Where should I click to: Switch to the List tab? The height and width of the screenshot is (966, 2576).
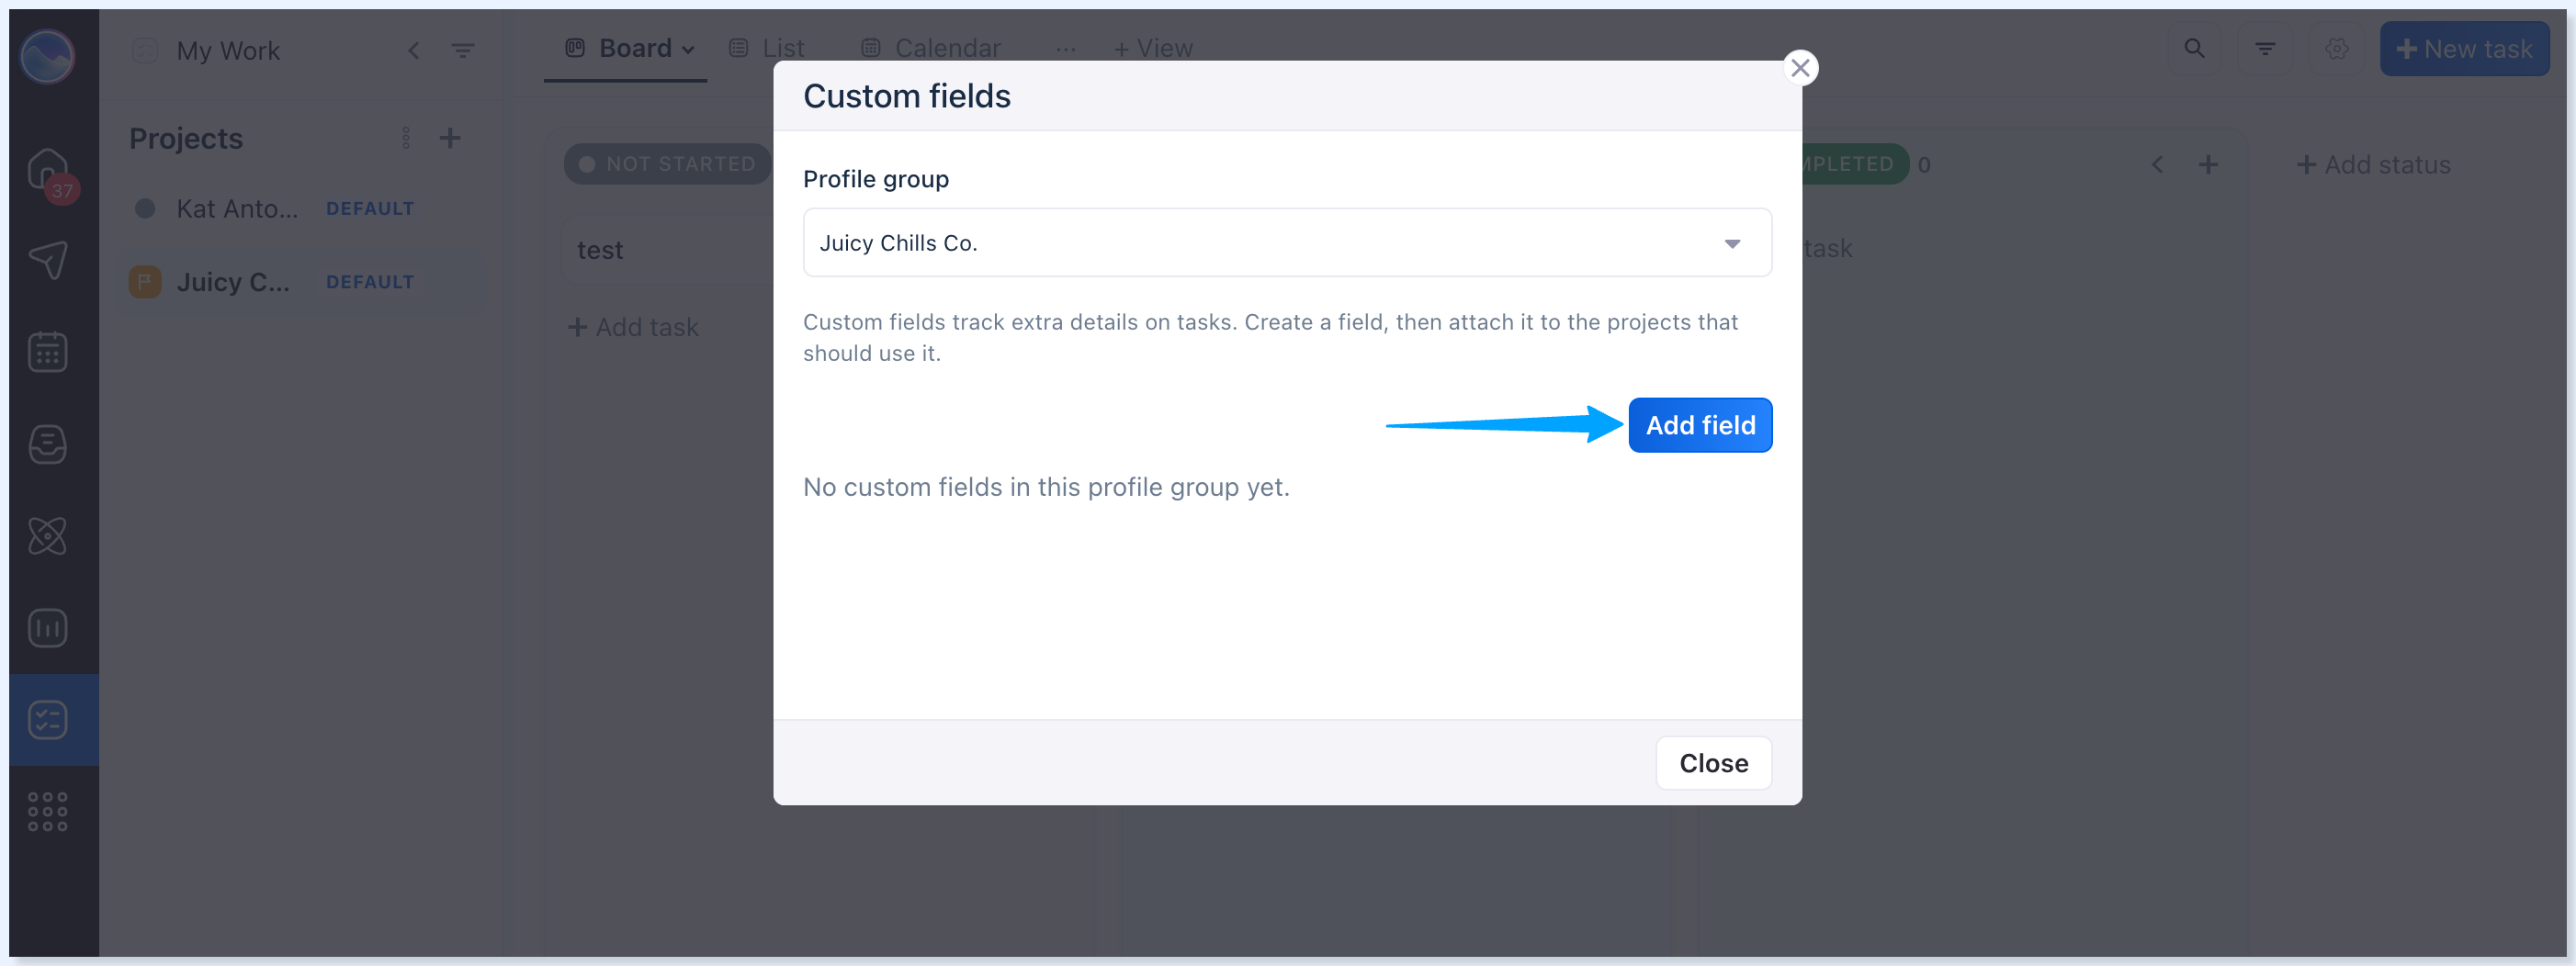[x=767, y=48]
